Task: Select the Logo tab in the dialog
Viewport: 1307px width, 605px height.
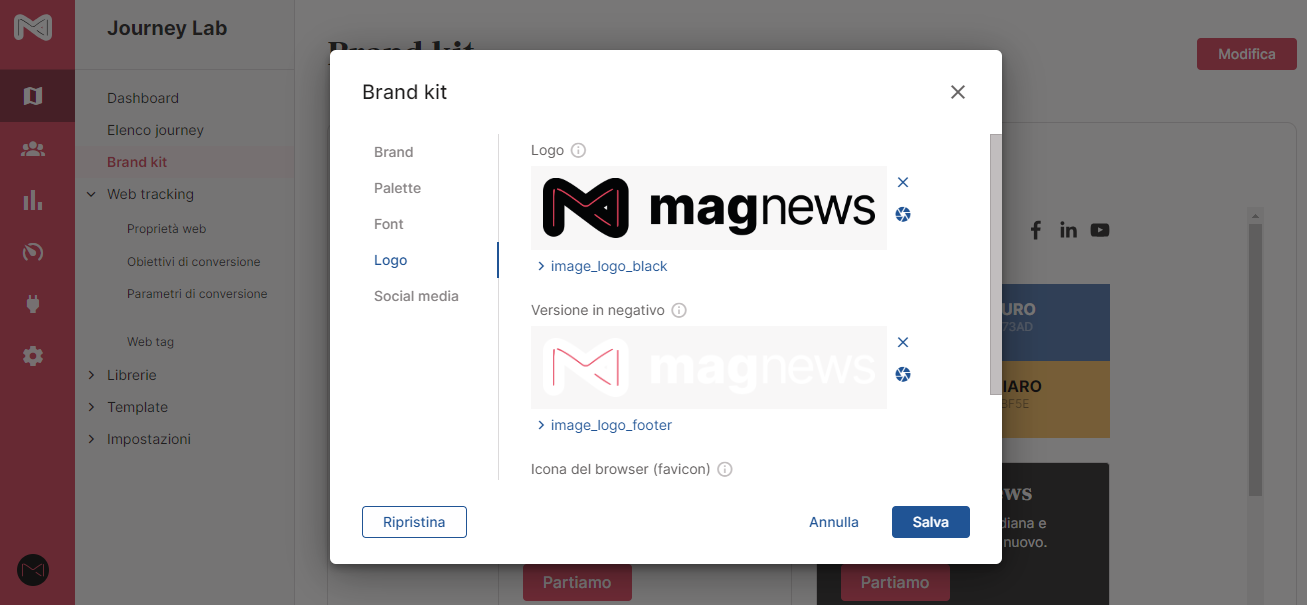Action: pyautogui.click(x=390, y=260)
